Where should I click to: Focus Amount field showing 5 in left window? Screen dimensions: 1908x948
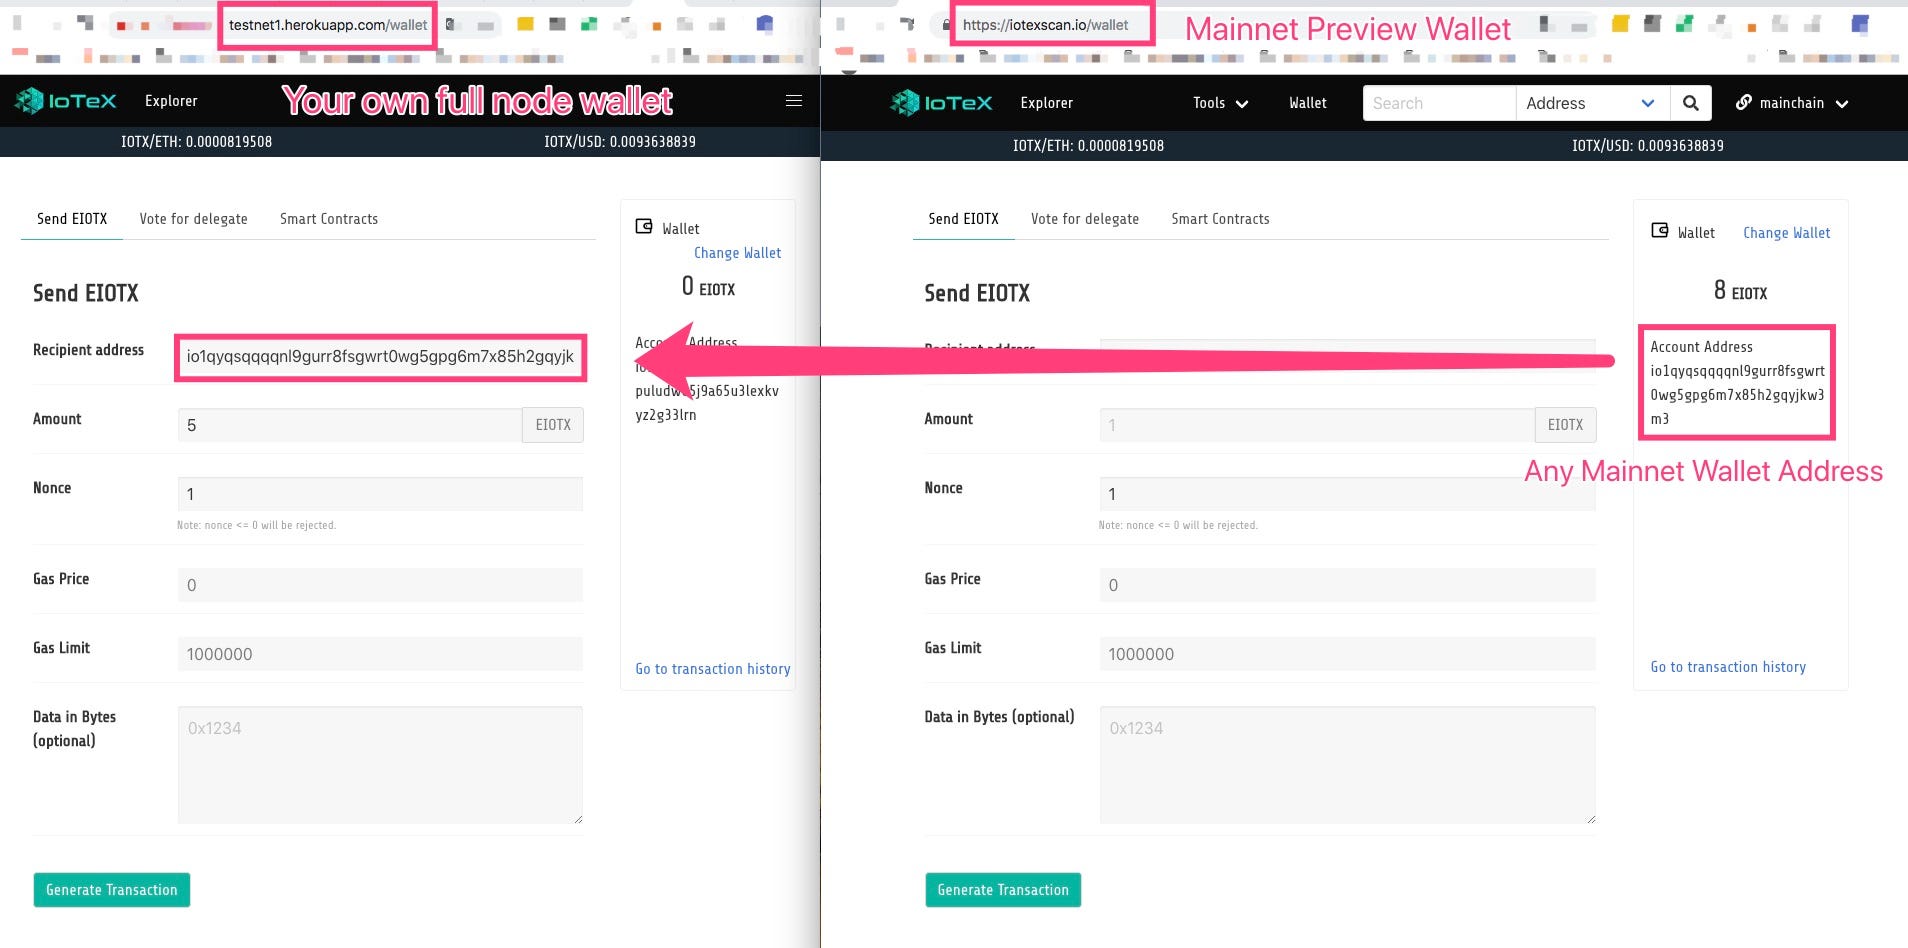pyautogui.click(x=350, y=425)
